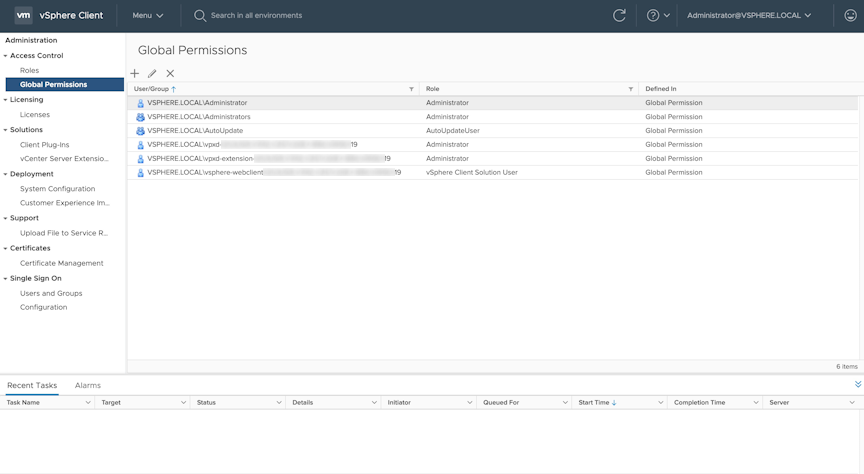The image size is (864, 474).
Task: Click the User/Group column filter icon
Action: [411, 89]
